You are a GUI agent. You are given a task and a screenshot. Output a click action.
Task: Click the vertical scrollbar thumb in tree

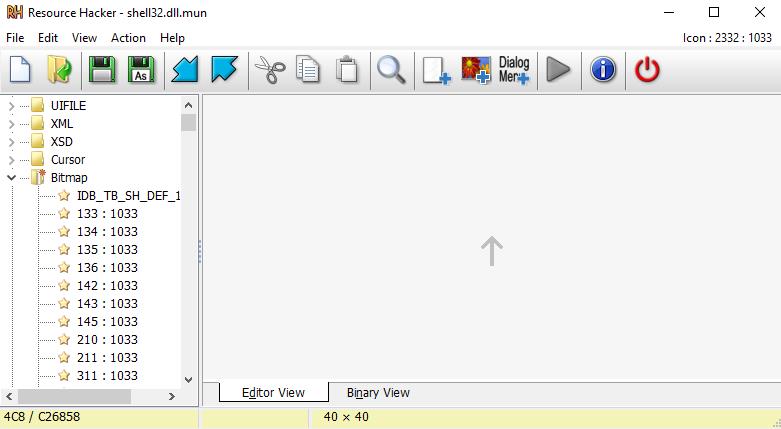point(188,123)
